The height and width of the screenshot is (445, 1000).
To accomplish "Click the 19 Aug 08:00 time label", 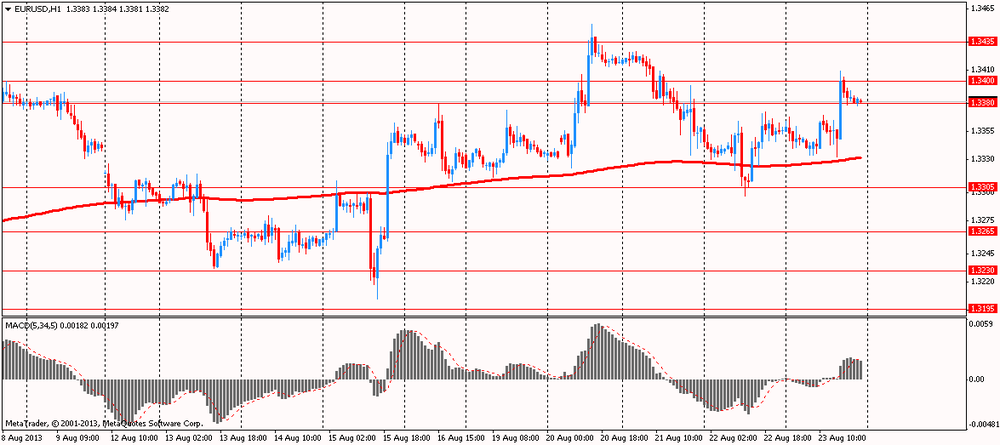I will click(515, 439).
